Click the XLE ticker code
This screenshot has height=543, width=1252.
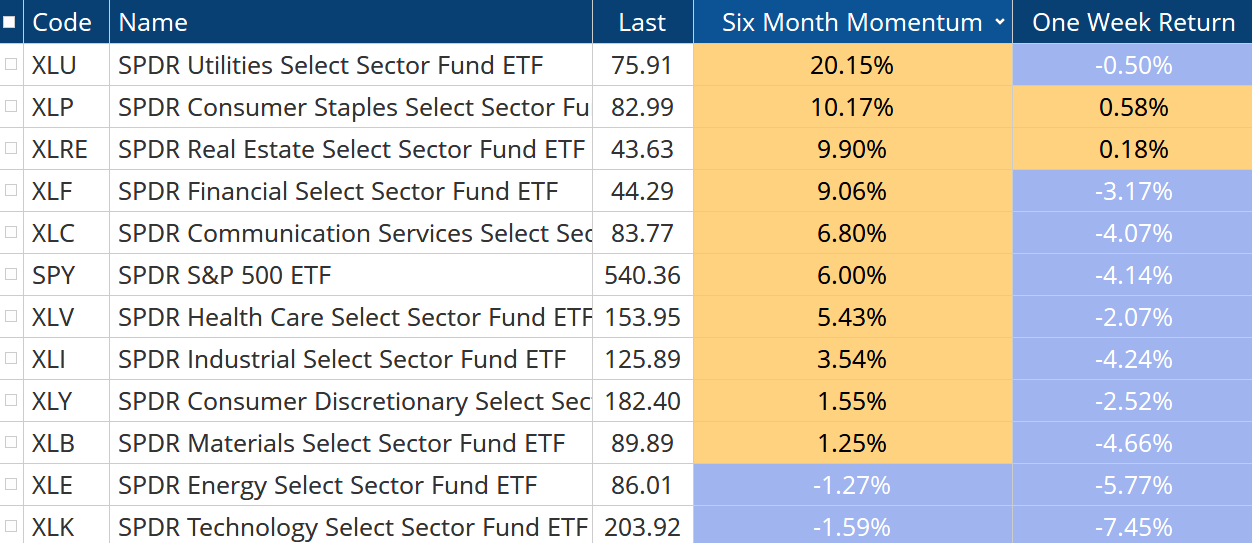(x=52, y=485)
